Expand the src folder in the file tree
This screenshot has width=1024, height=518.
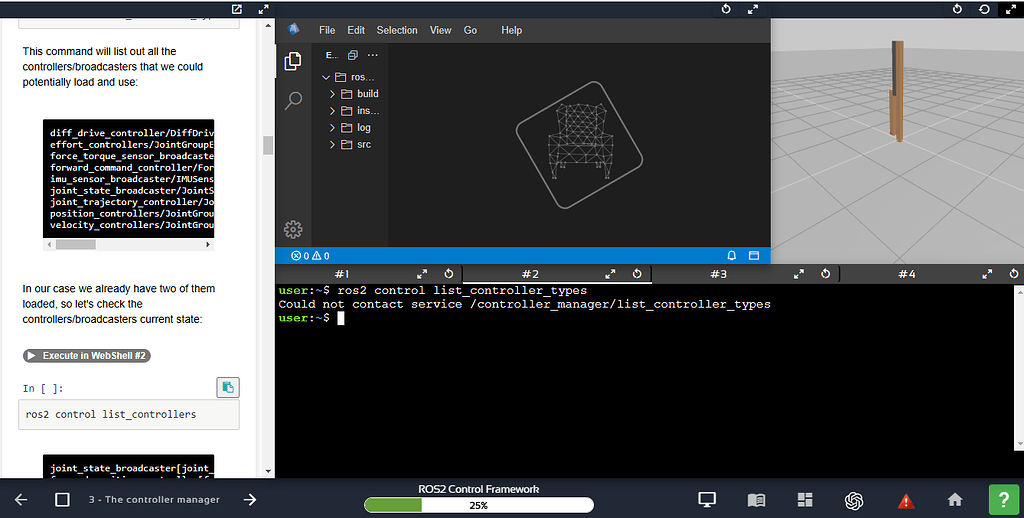tap(363, 145)
